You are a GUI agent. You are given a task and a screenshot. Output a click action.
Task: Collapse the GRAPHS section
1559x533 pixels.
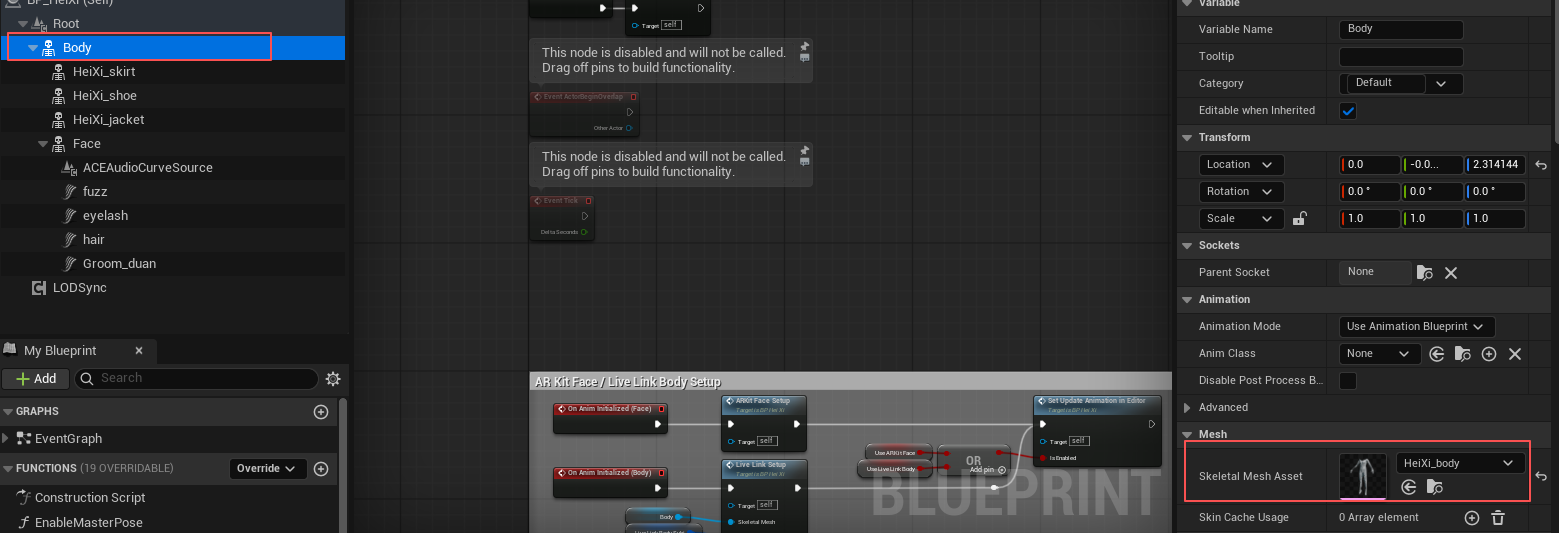click(x=8, y=412)
